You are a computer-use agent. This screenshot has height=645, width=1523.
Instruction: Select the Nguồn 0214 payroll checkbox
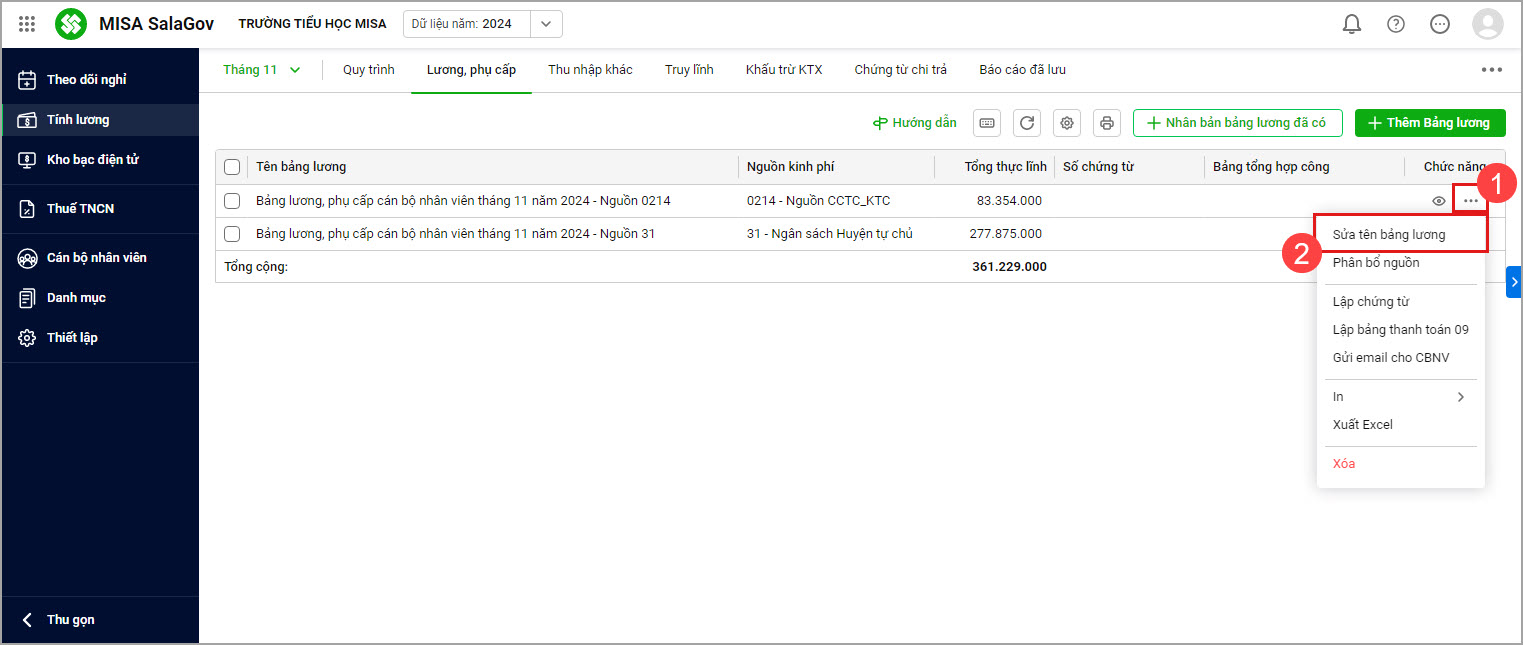(x=232, y=201)
